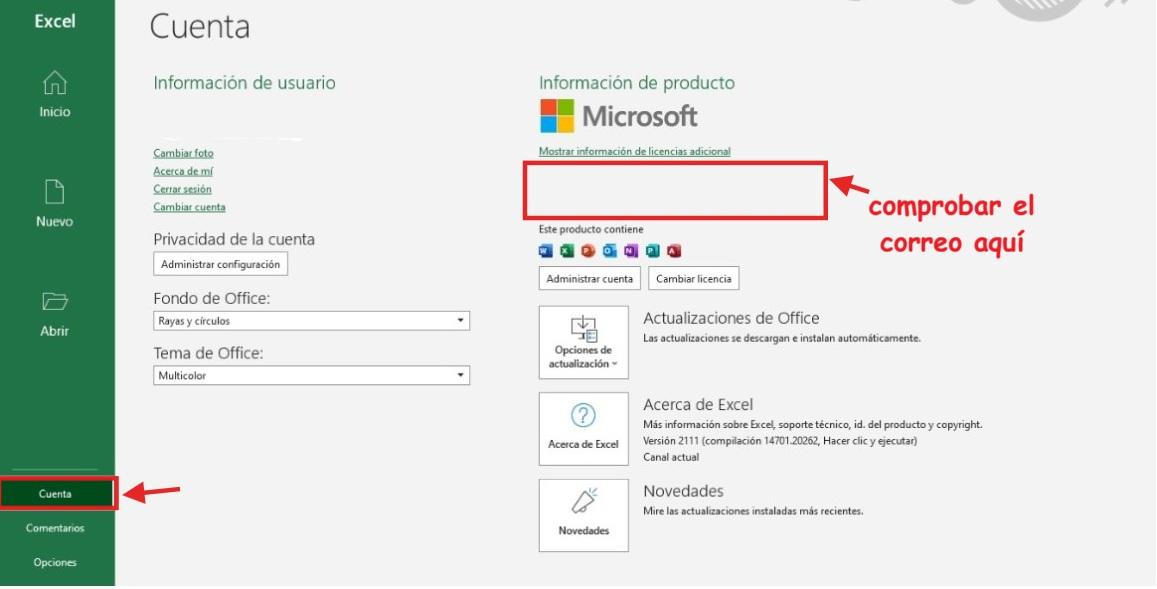This screenshot has width=1157, height=589.
Task: Click the Cambiar licencia button
Action: pos(694,279)
